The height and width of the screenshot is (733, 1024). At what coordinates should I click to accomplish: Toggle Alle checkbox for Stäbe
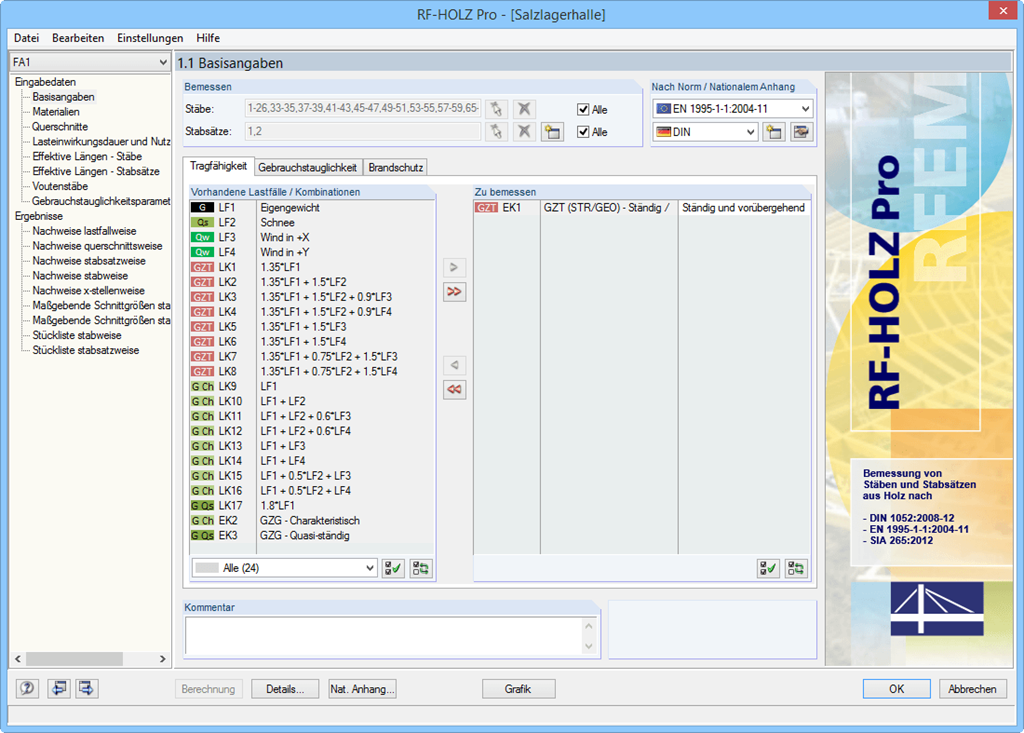tap(583, 110)
